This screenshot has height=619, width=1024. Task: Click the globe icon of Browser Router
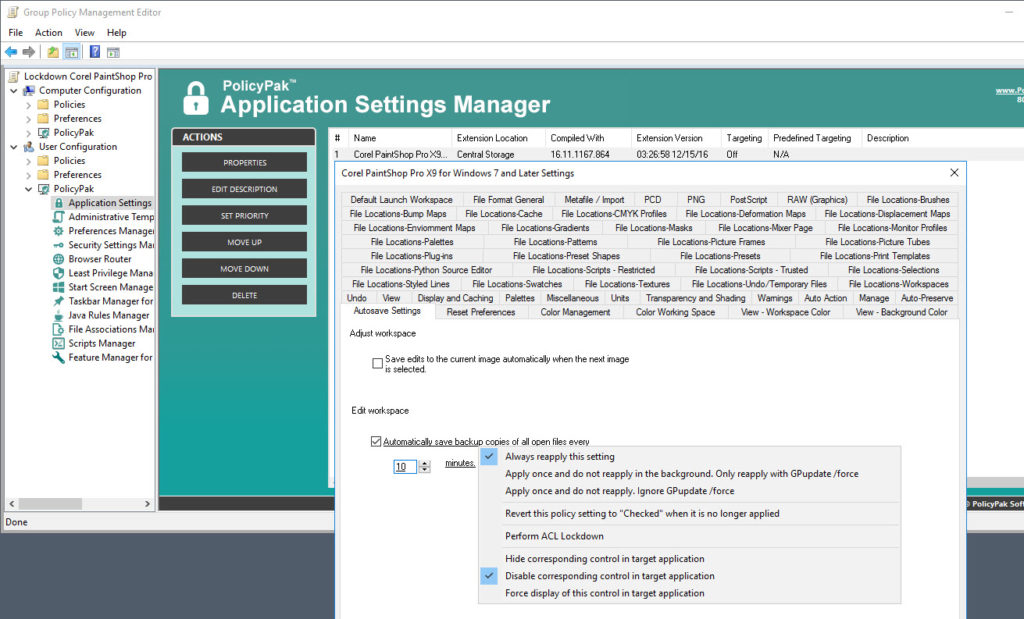[58, 259]
